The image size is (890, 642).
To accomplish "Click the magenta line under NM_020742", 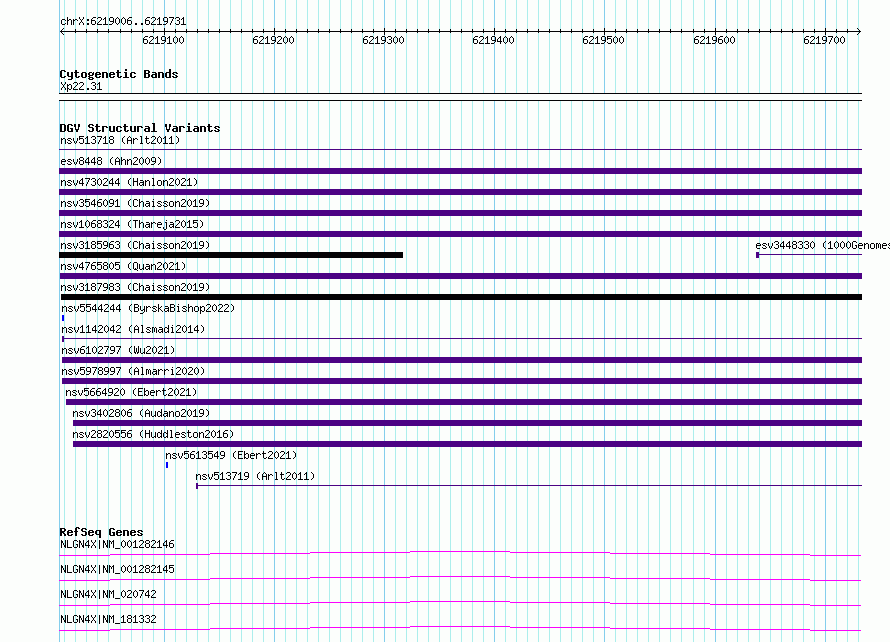I will tap(460, 603).
